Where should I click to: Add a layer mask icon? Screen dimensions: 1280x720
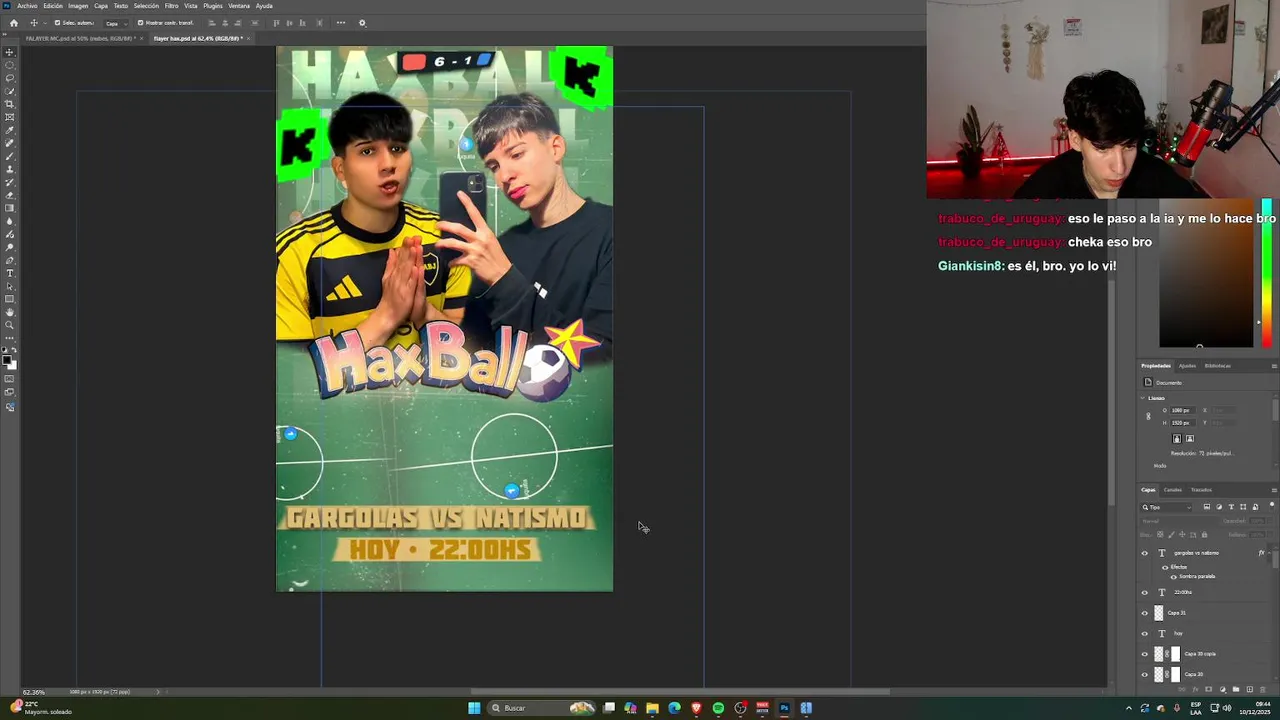1208,689
